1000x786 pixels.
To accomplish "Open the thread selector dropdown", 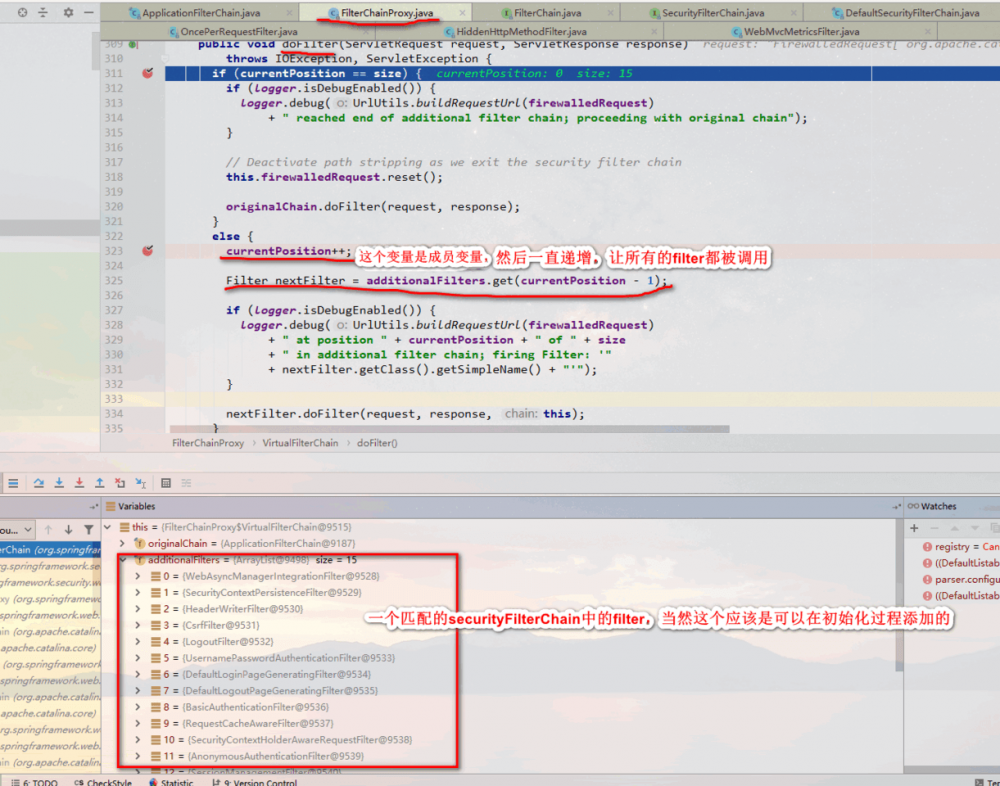I will point(17,530).
